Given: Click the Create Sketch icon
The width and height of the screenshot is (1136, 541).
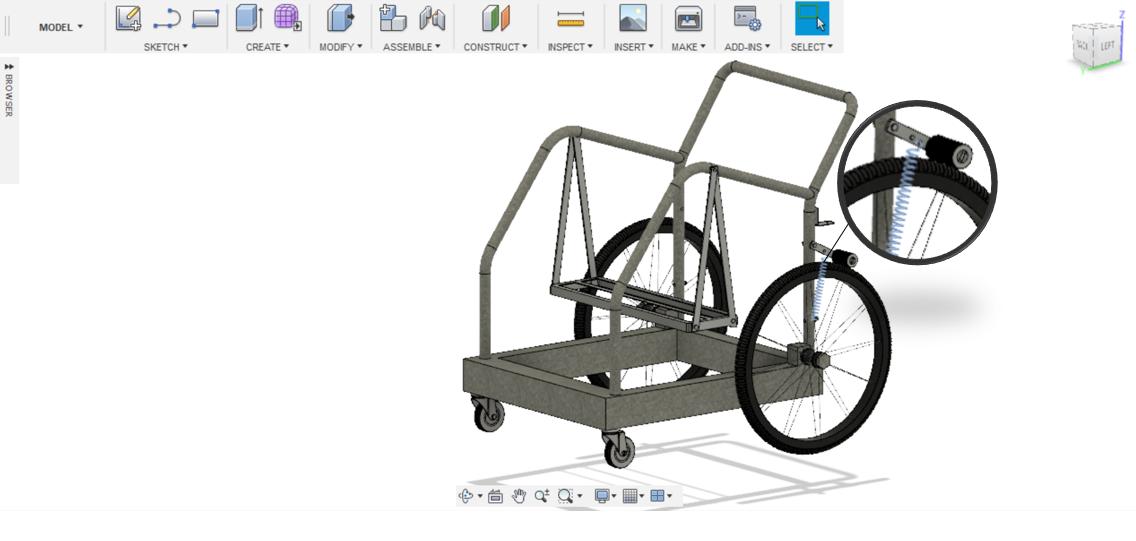Looking at the screenshot, I should click(128, 18).
